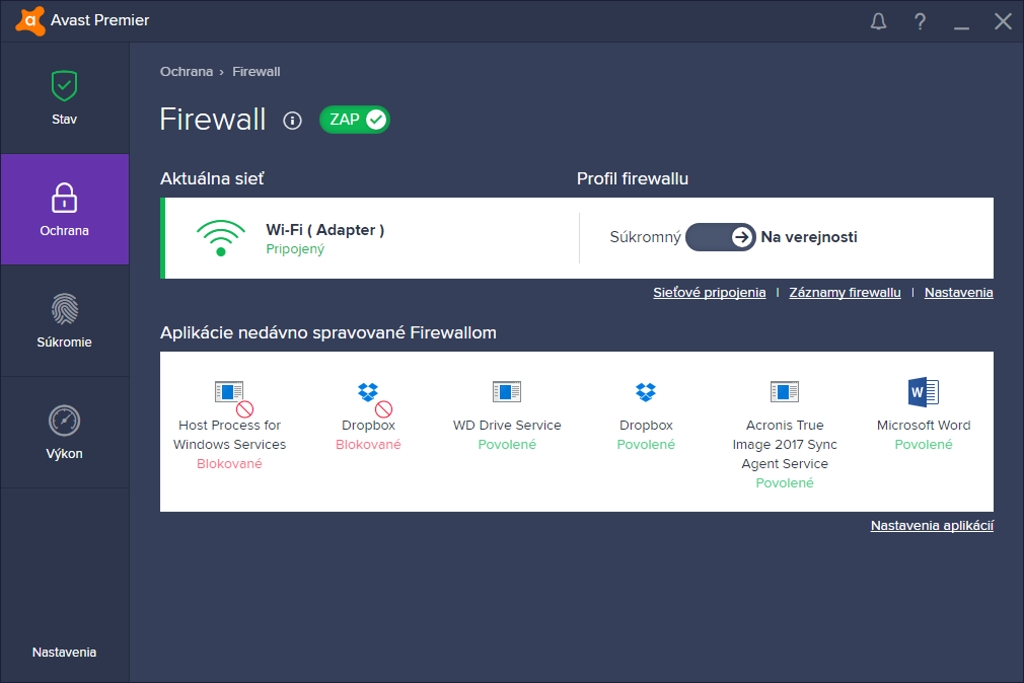Click the Host Process for Windows Services icon
Screen dimensions: 1024x683
point(229,392)
